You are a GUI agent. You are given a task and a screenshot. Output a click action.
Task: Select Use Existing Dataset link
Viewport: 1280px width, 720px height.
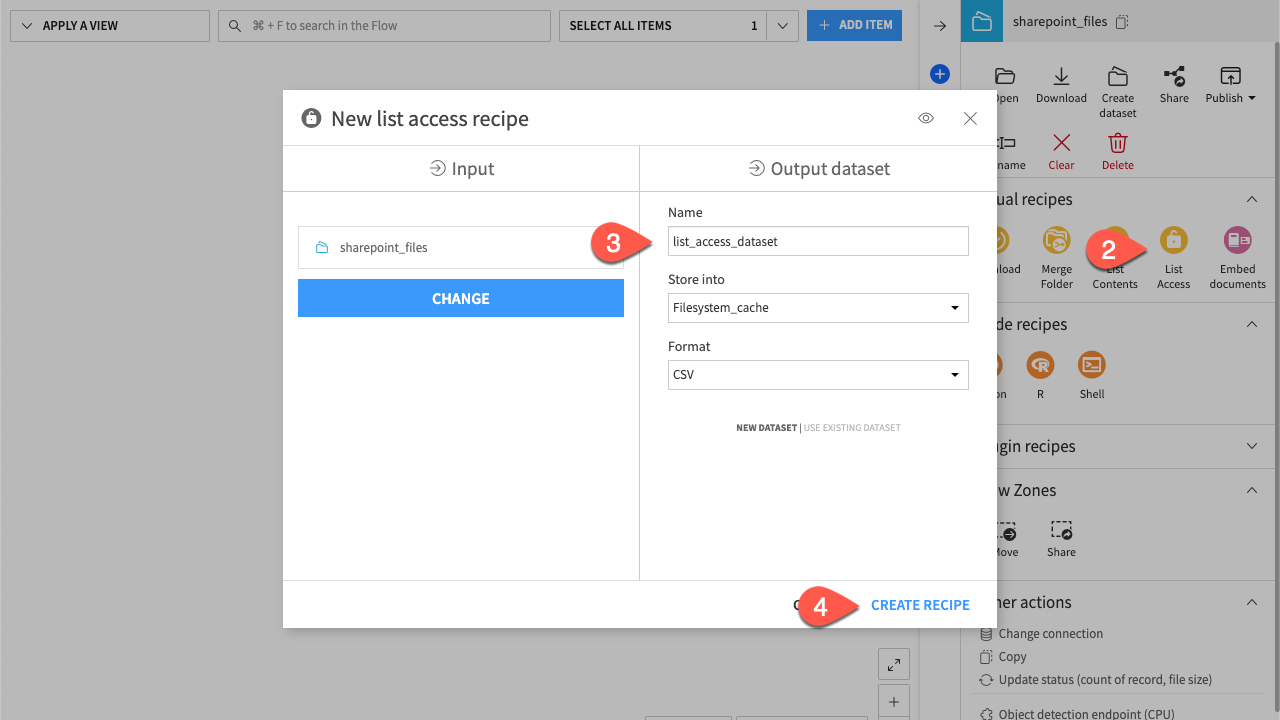851,427
